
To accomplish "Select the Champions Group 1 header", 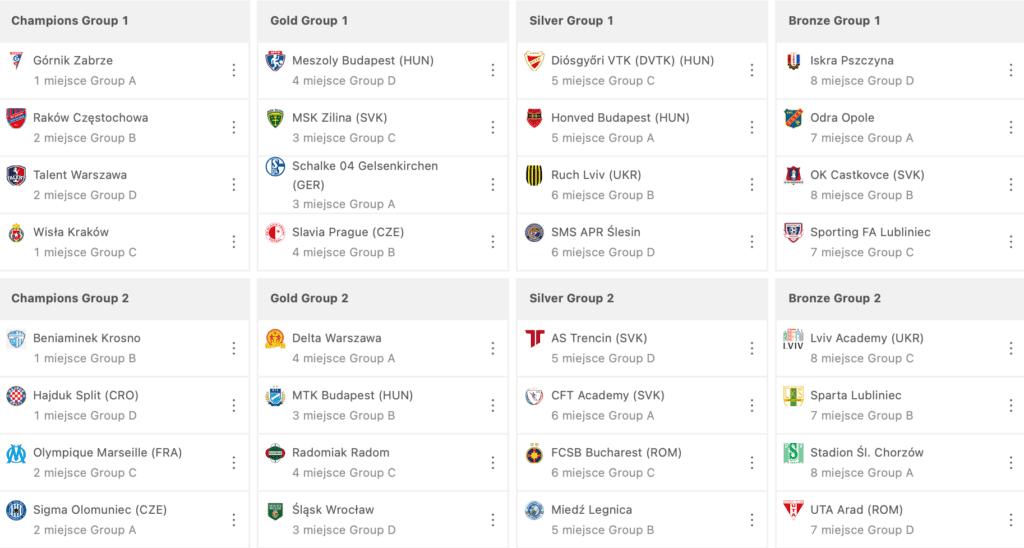I will 70,21.
